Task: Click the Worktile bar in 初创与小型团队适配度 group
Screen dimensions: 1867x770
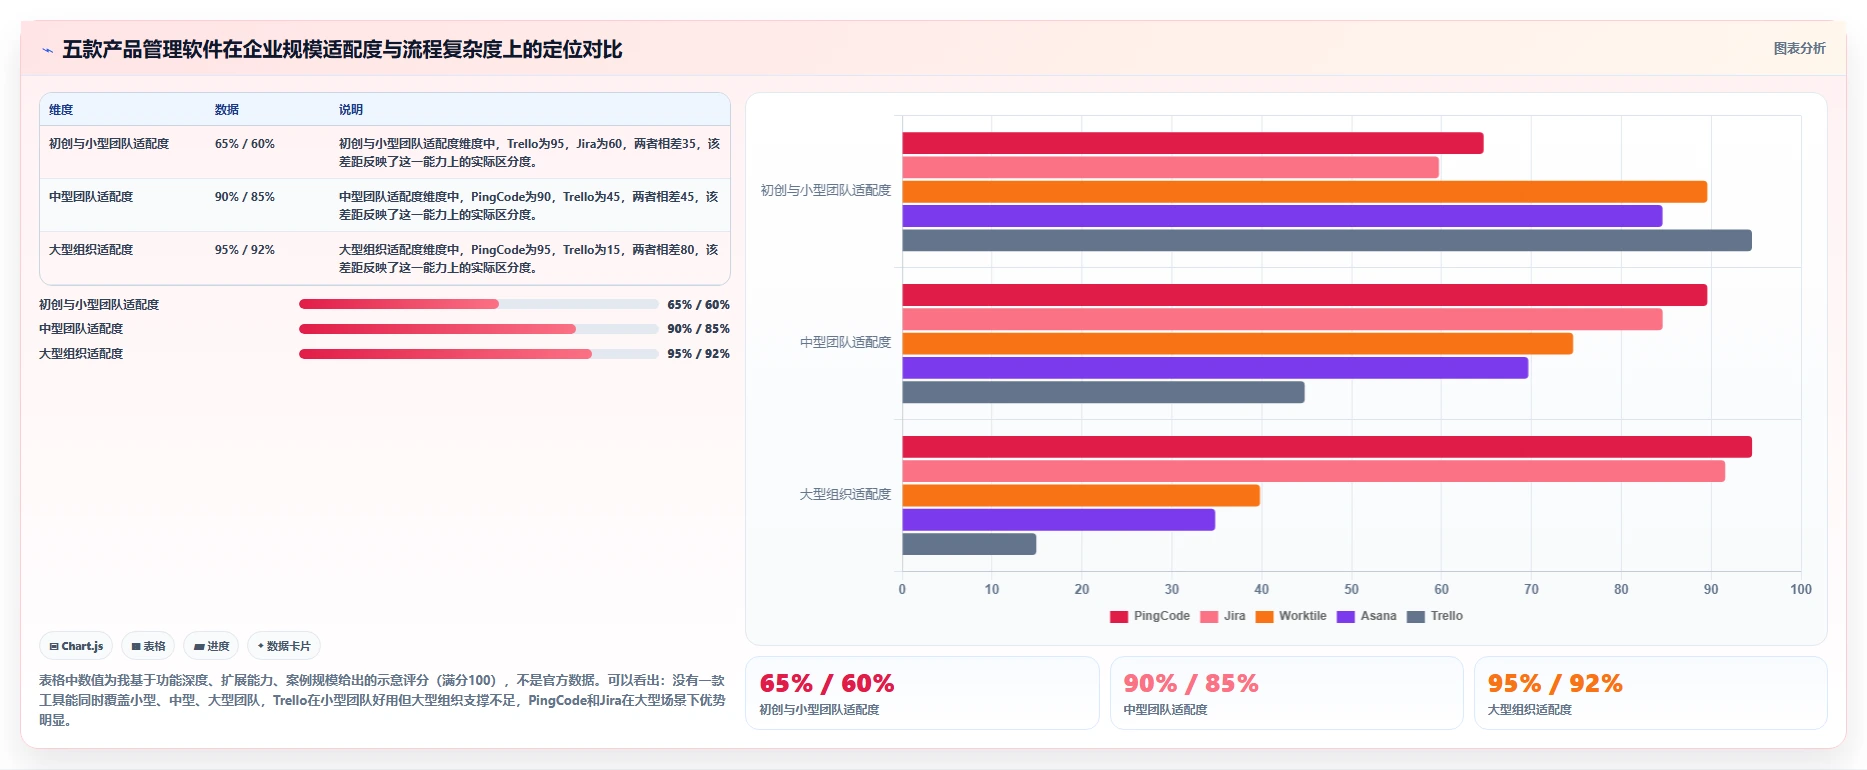Action: [x=1305, y=192]
